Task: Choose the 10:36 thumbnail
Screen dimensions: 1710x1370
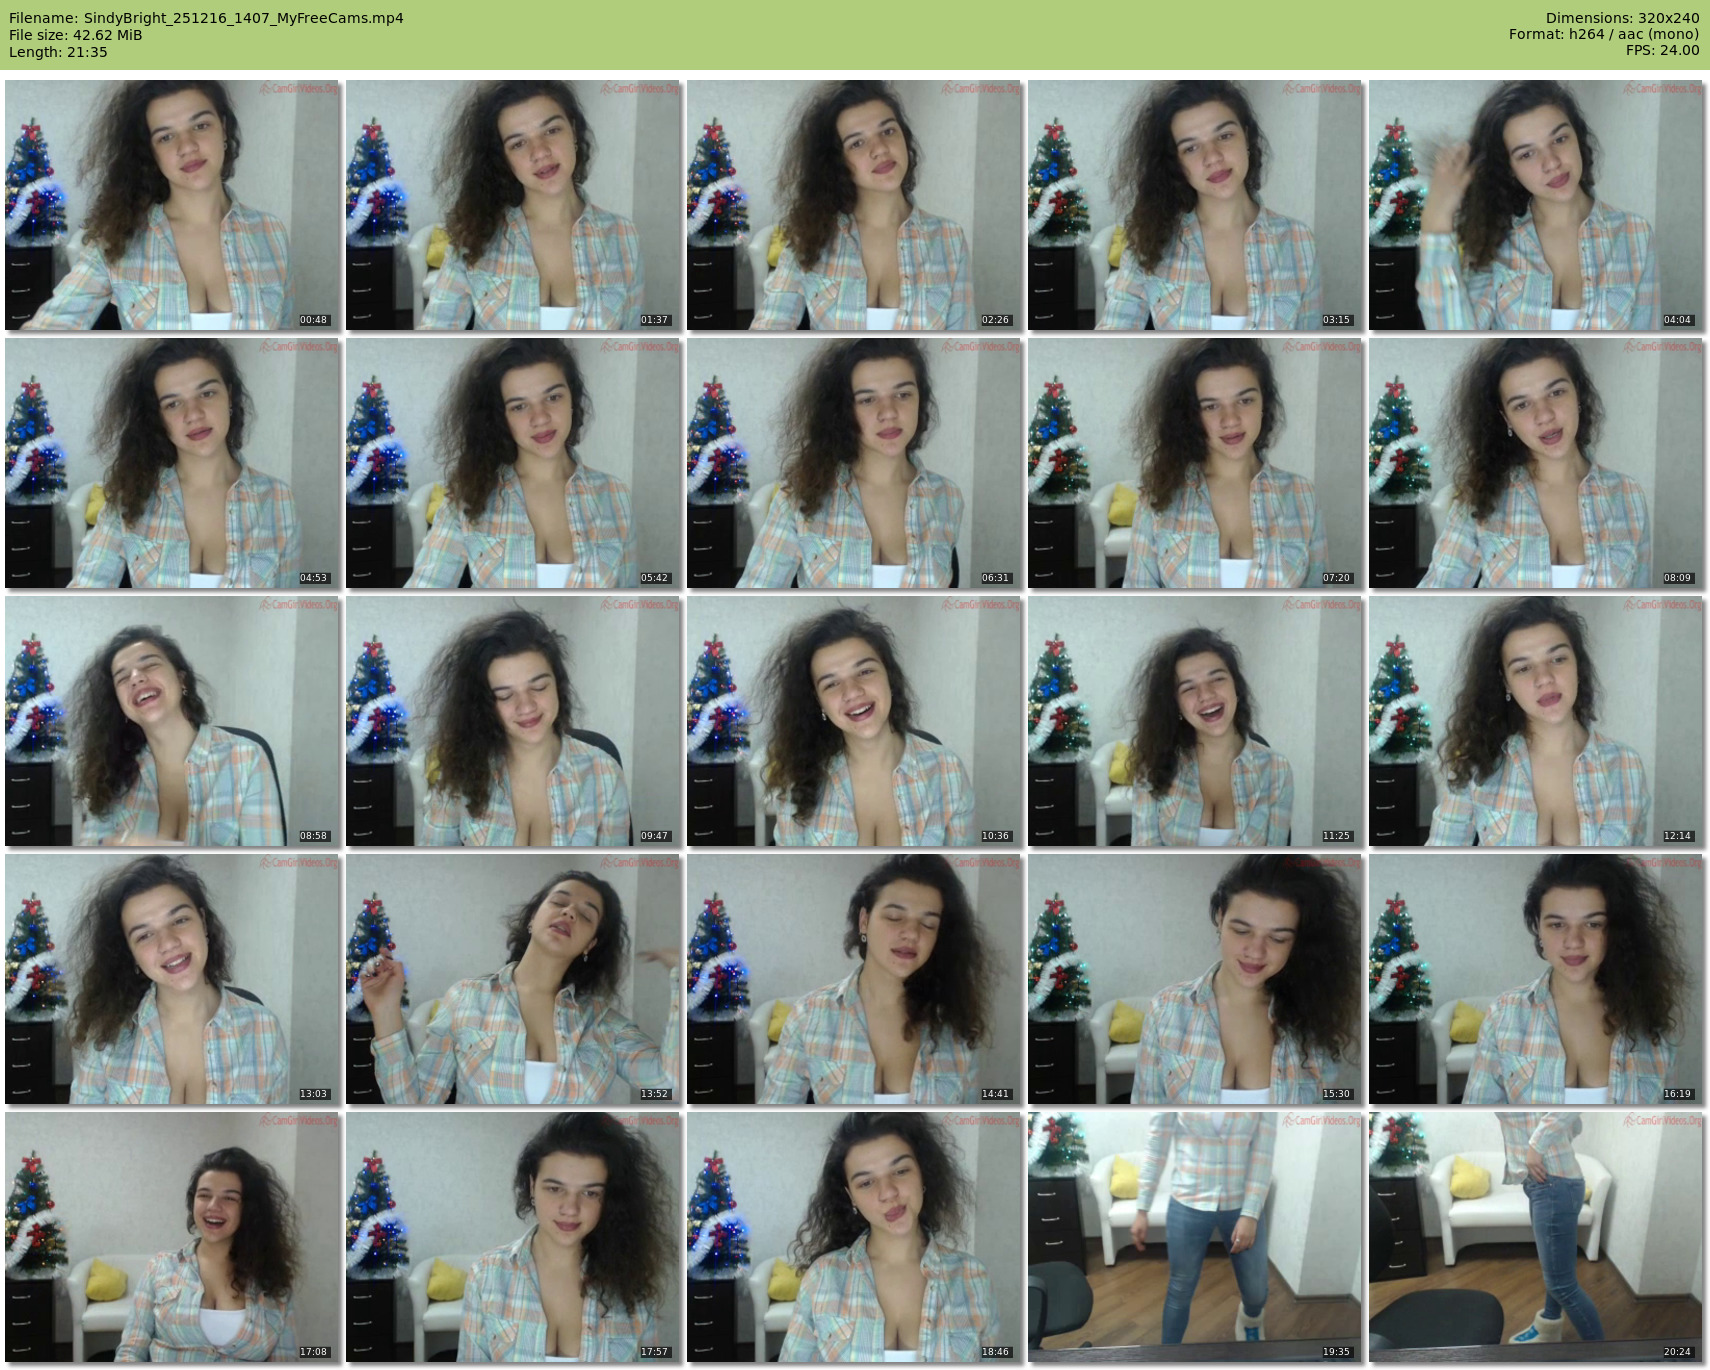Action: [x=854, y=721]
